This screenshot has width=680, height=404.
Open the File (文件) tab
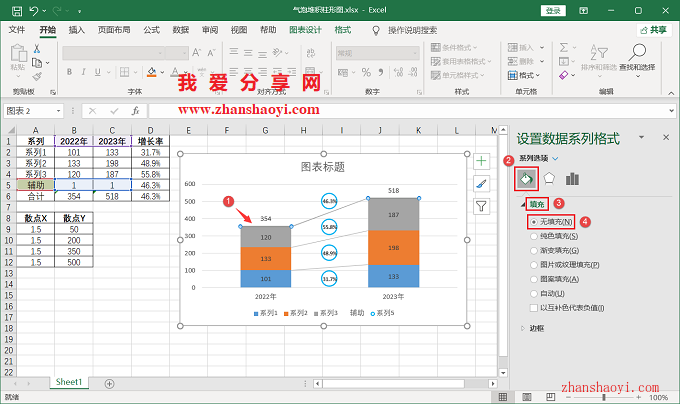pos(17,30)
